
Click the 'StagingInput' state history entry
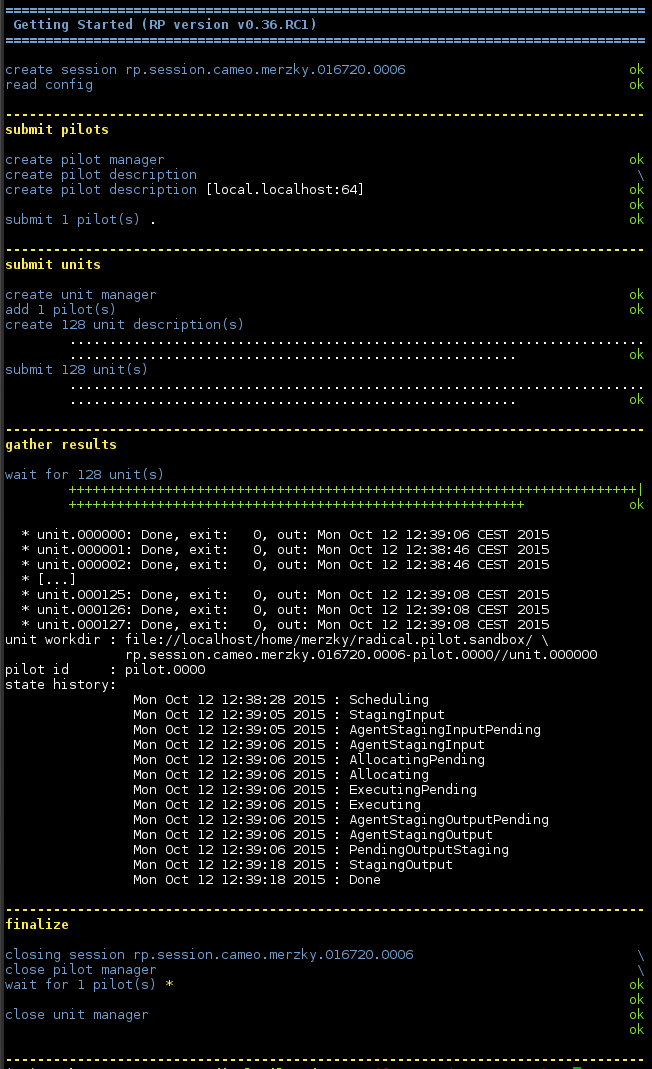pyautogui.click(x=289, y=714)
